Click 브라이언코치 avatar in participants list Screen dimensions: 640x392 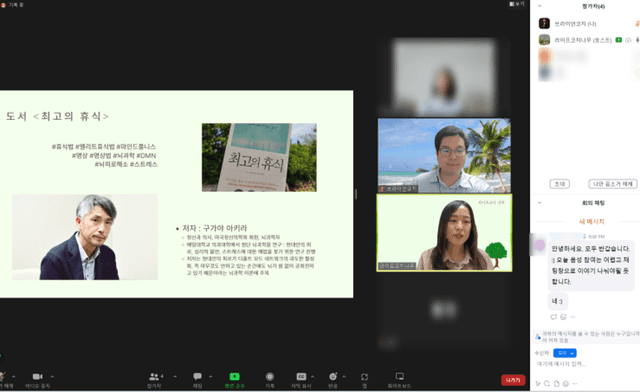click(x=544, y=24)
